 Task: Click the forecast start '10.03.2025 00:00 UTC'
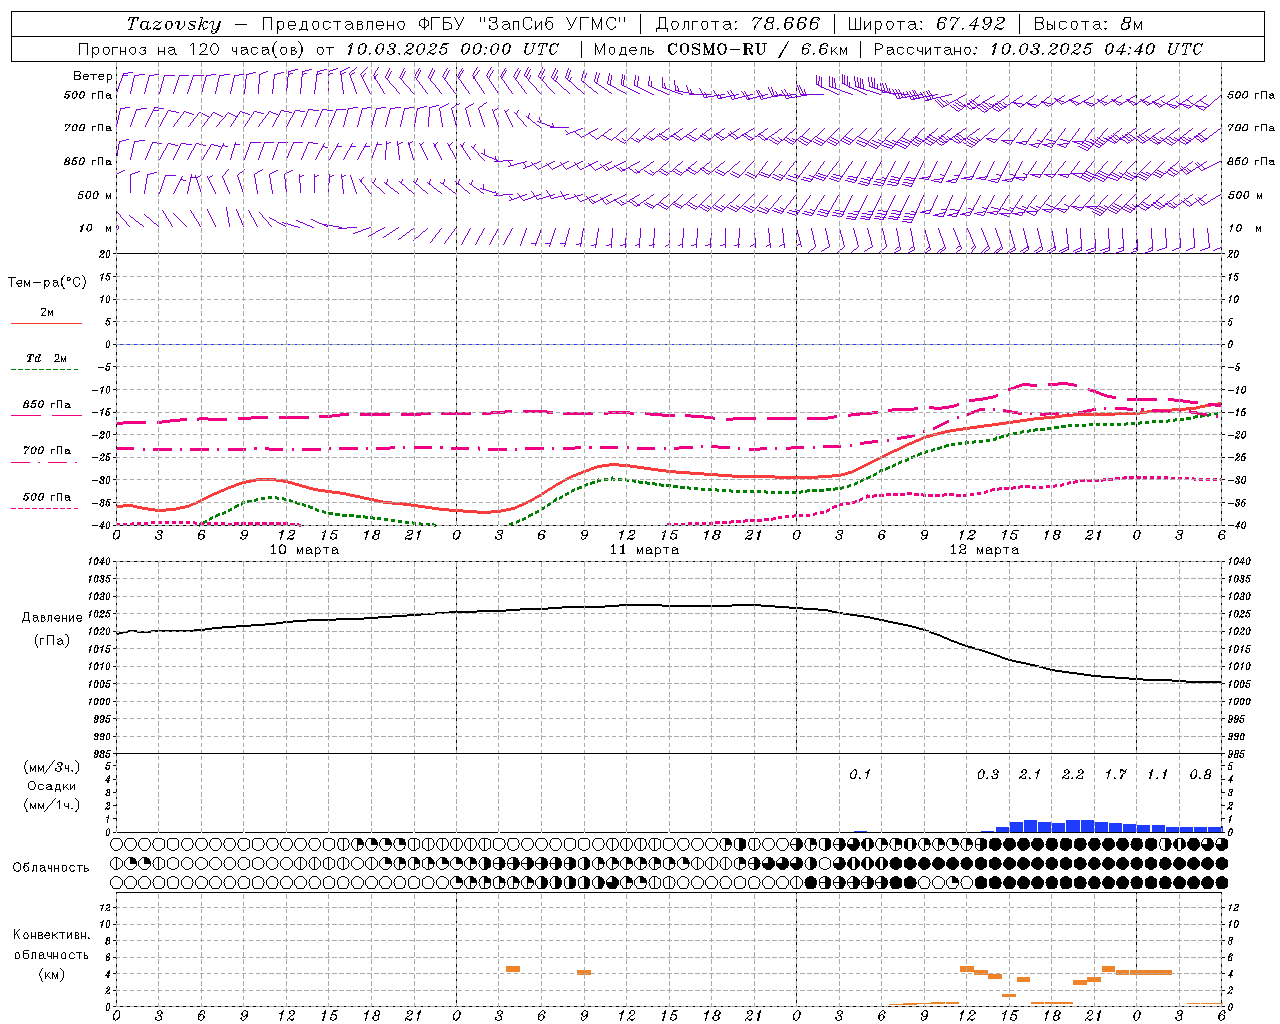point(452,49)
